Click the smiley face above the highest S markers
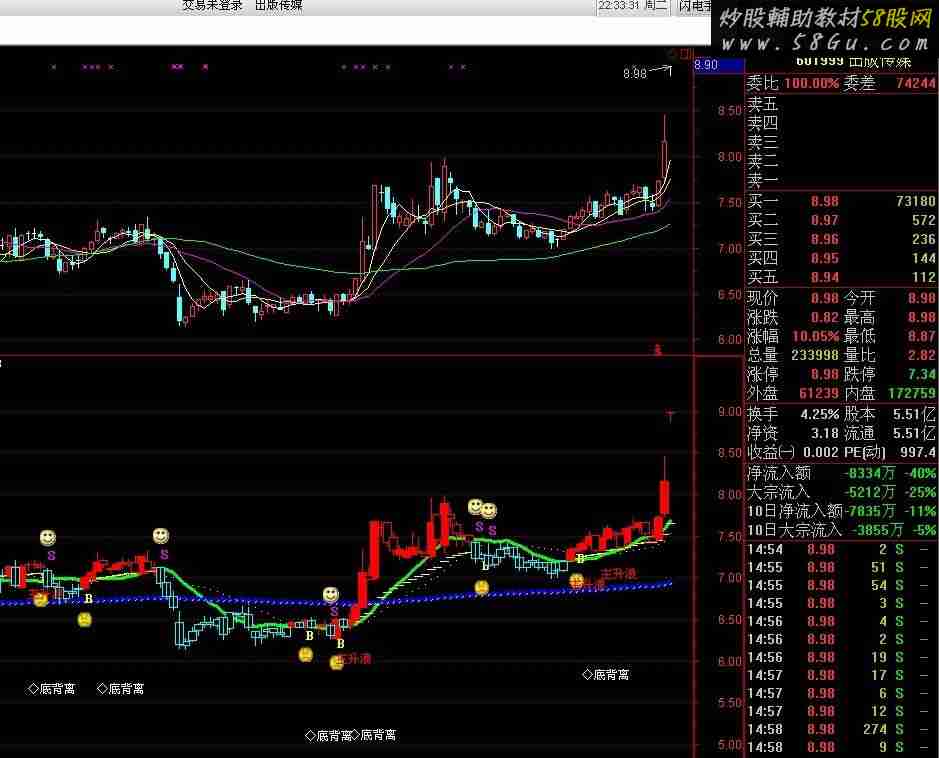This screenshot has height=758, width=939. click(477, 508)
